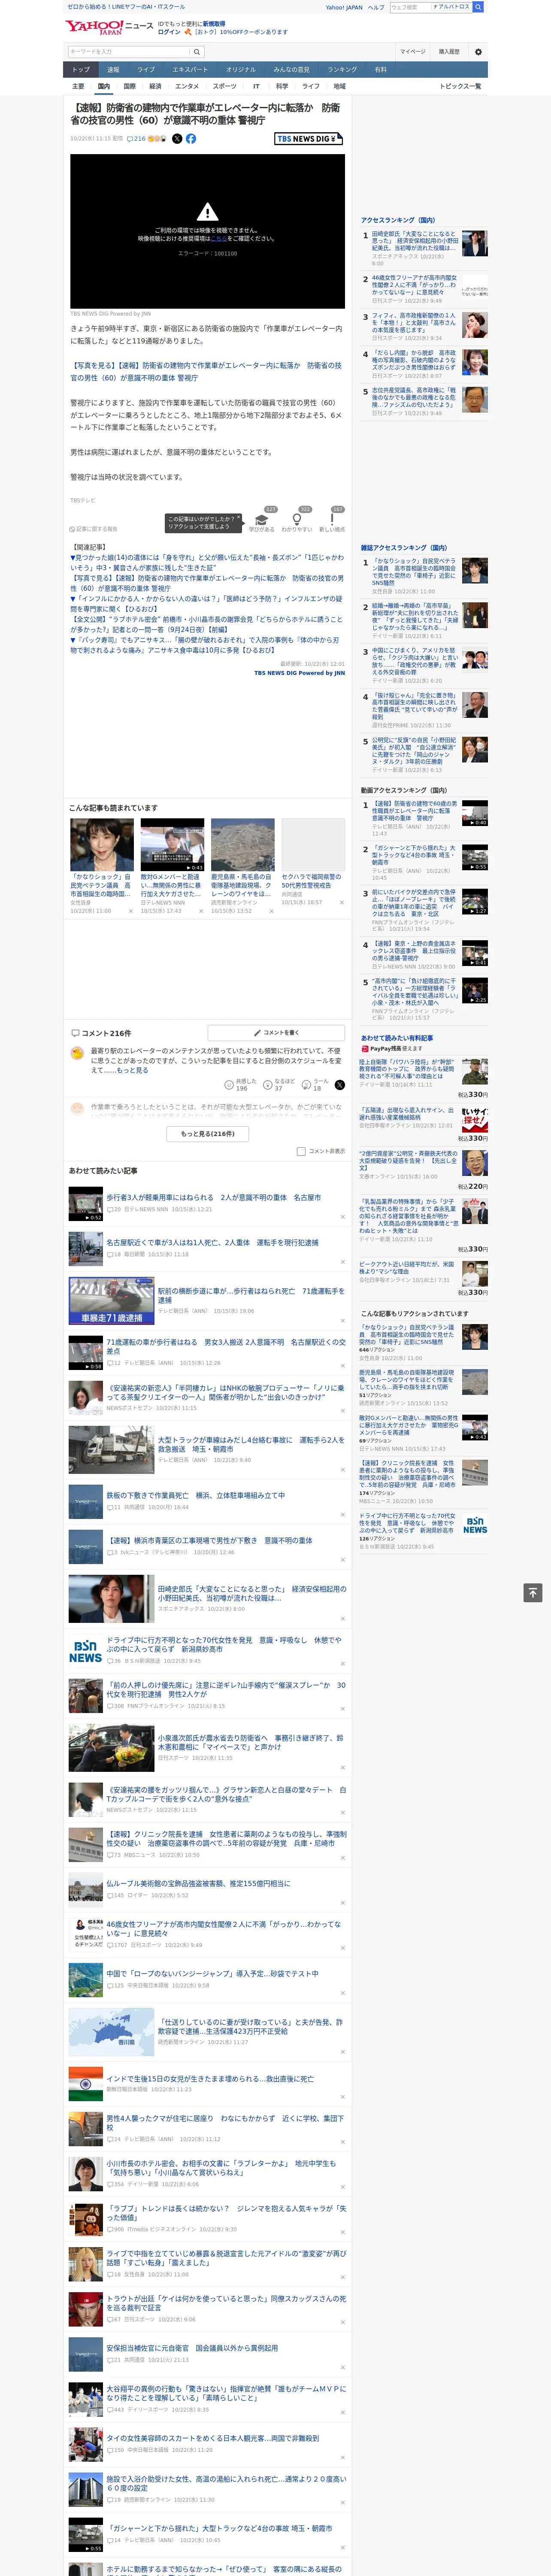Click TBS NEWS DIG Powered by JNN credit link
Image resolution: width=551 pixels, height=2576 pixels.
pos(299,673)
